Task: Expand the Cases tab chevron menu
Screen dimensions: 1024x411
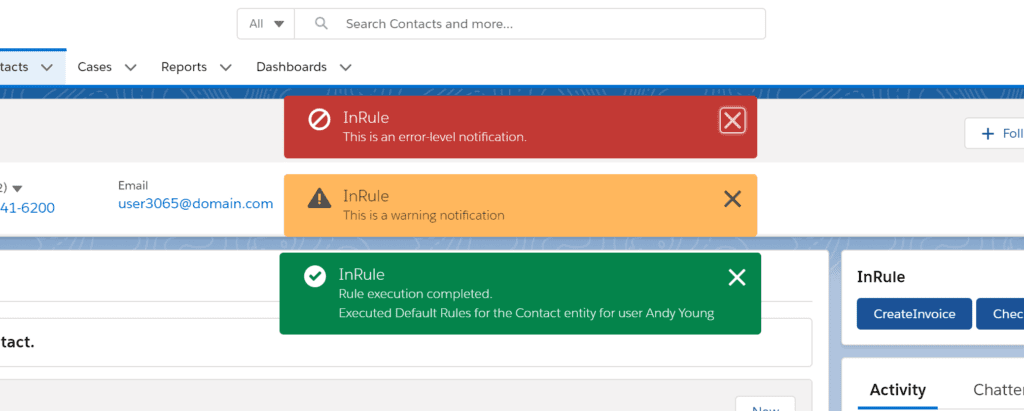Action: pos(130,68)
